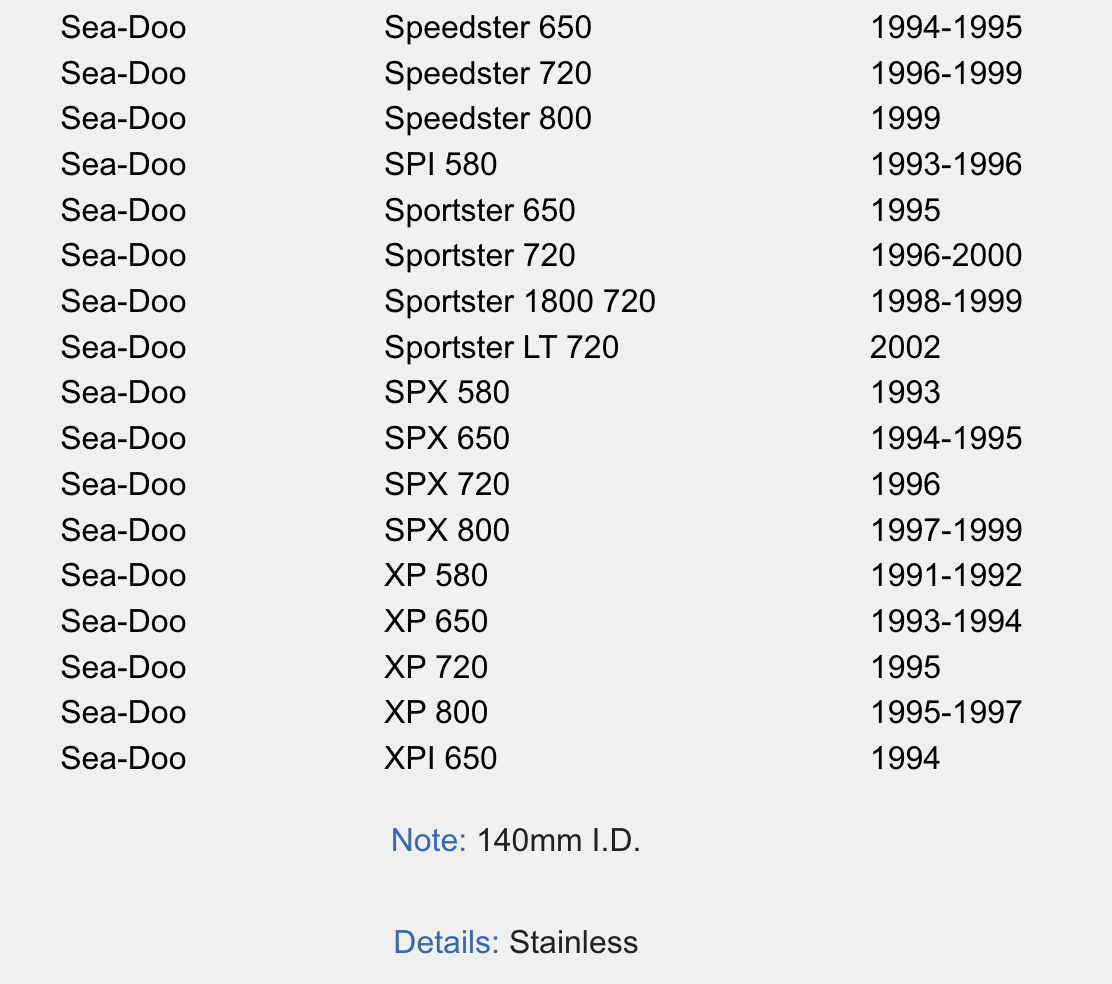Select the 2002 year value
The height and width of the screenshot is (984, 1112).
coord(905,348)
